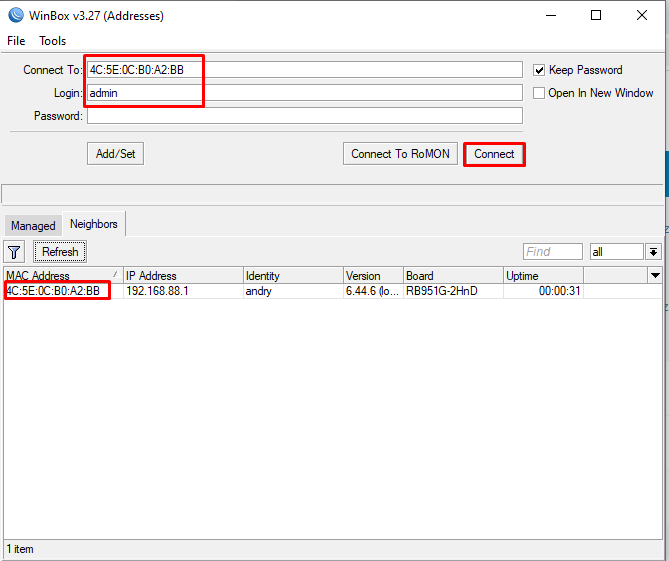
Task: Click into the Password field
Action: (304, 116)
